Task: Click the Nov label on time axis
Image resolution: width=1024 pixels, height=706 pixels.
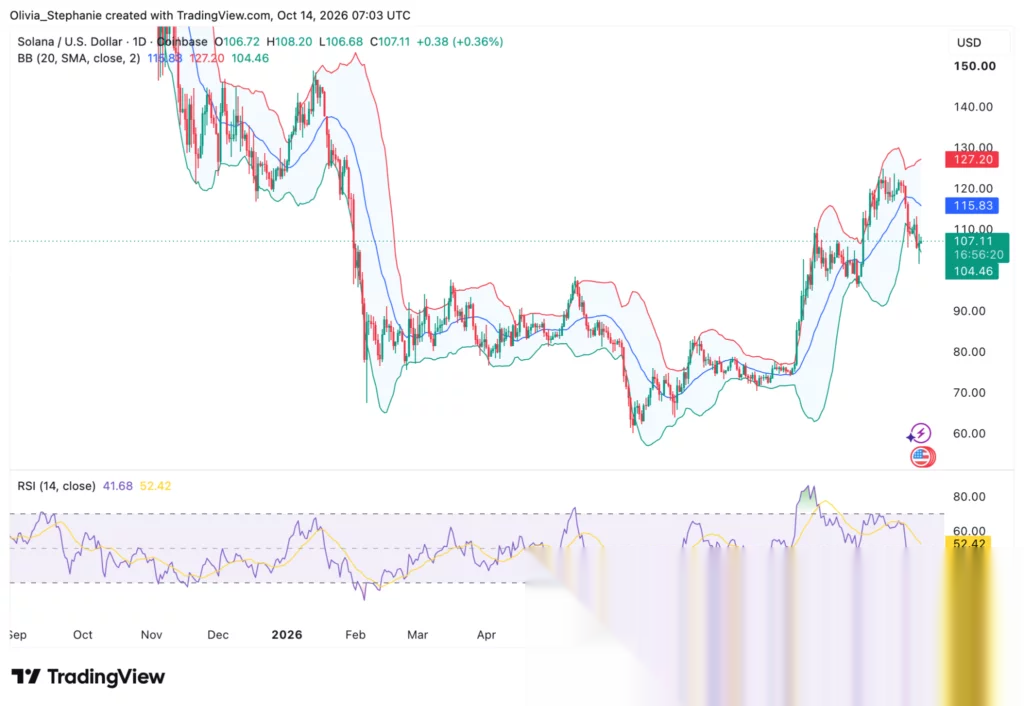Action: click(x=152, y=635)
